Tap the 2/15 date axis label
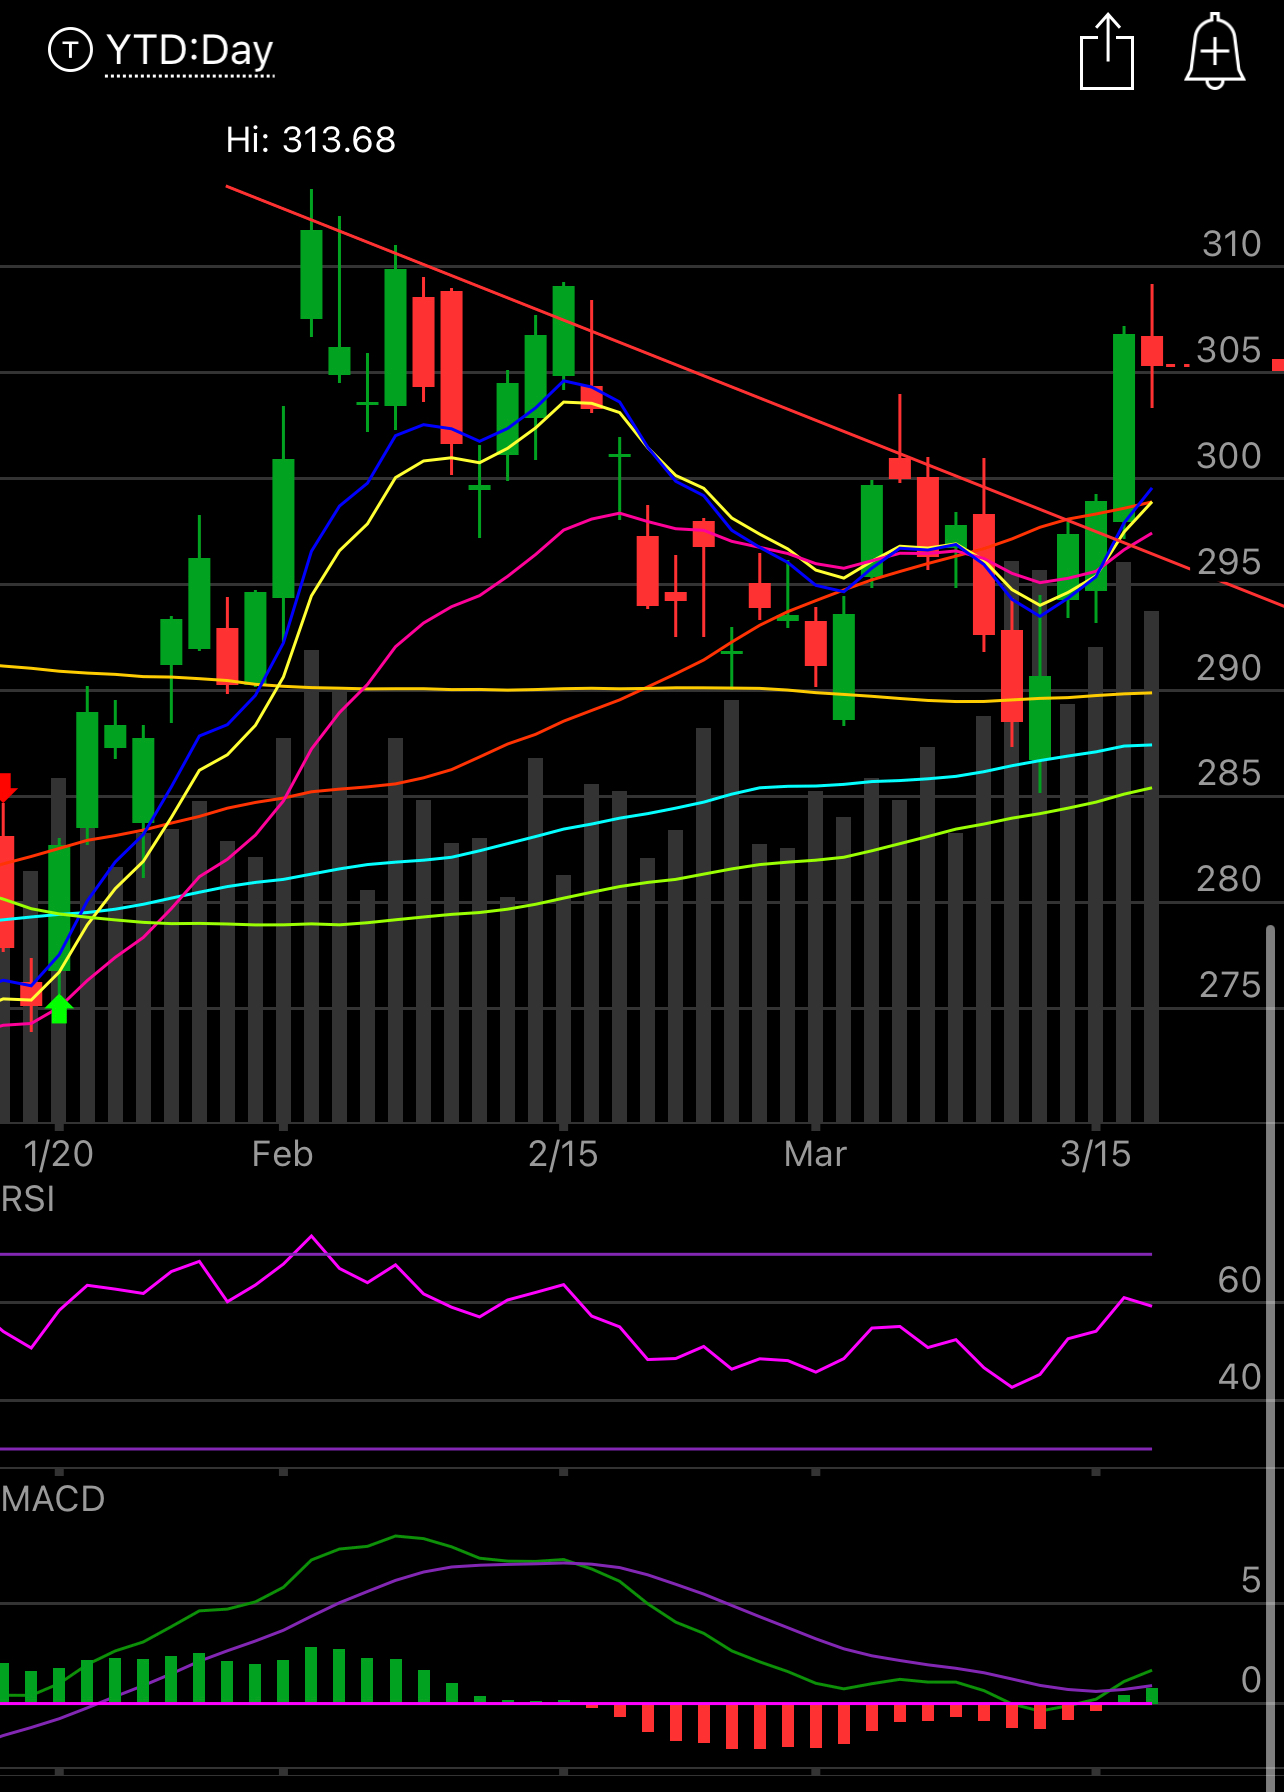The image size is (1284, 1792). [563, 1154]
